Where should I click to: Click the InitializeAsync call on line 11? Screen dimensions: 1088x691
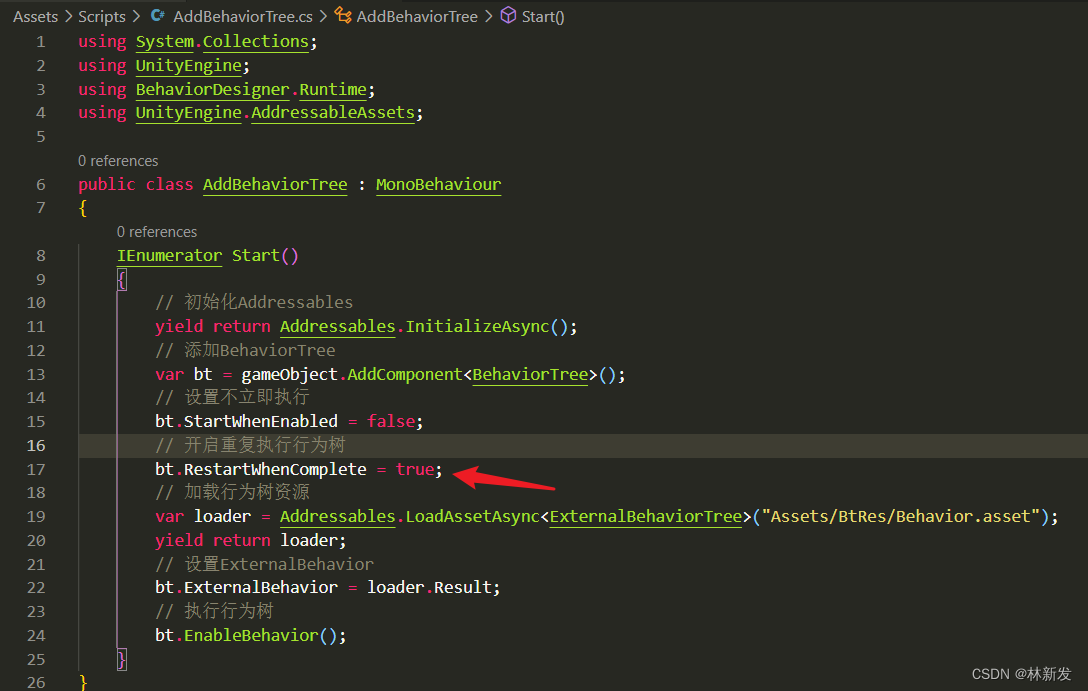[x=477, y=326]
